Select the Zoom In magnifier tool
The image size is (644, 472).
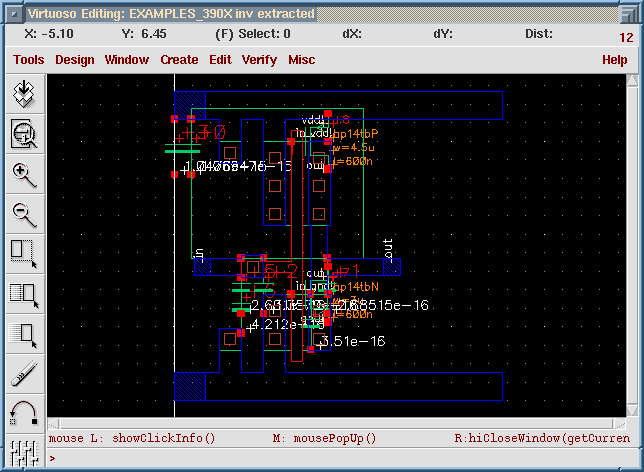(24, 174)
